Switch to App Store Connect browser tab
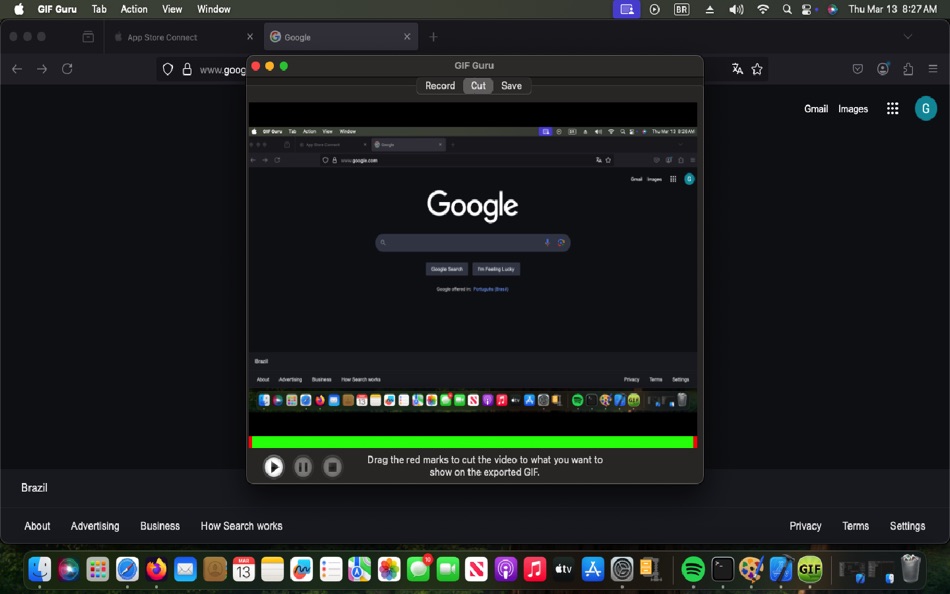This screenshot has height=594, width=950. click(x=182, y=37)
